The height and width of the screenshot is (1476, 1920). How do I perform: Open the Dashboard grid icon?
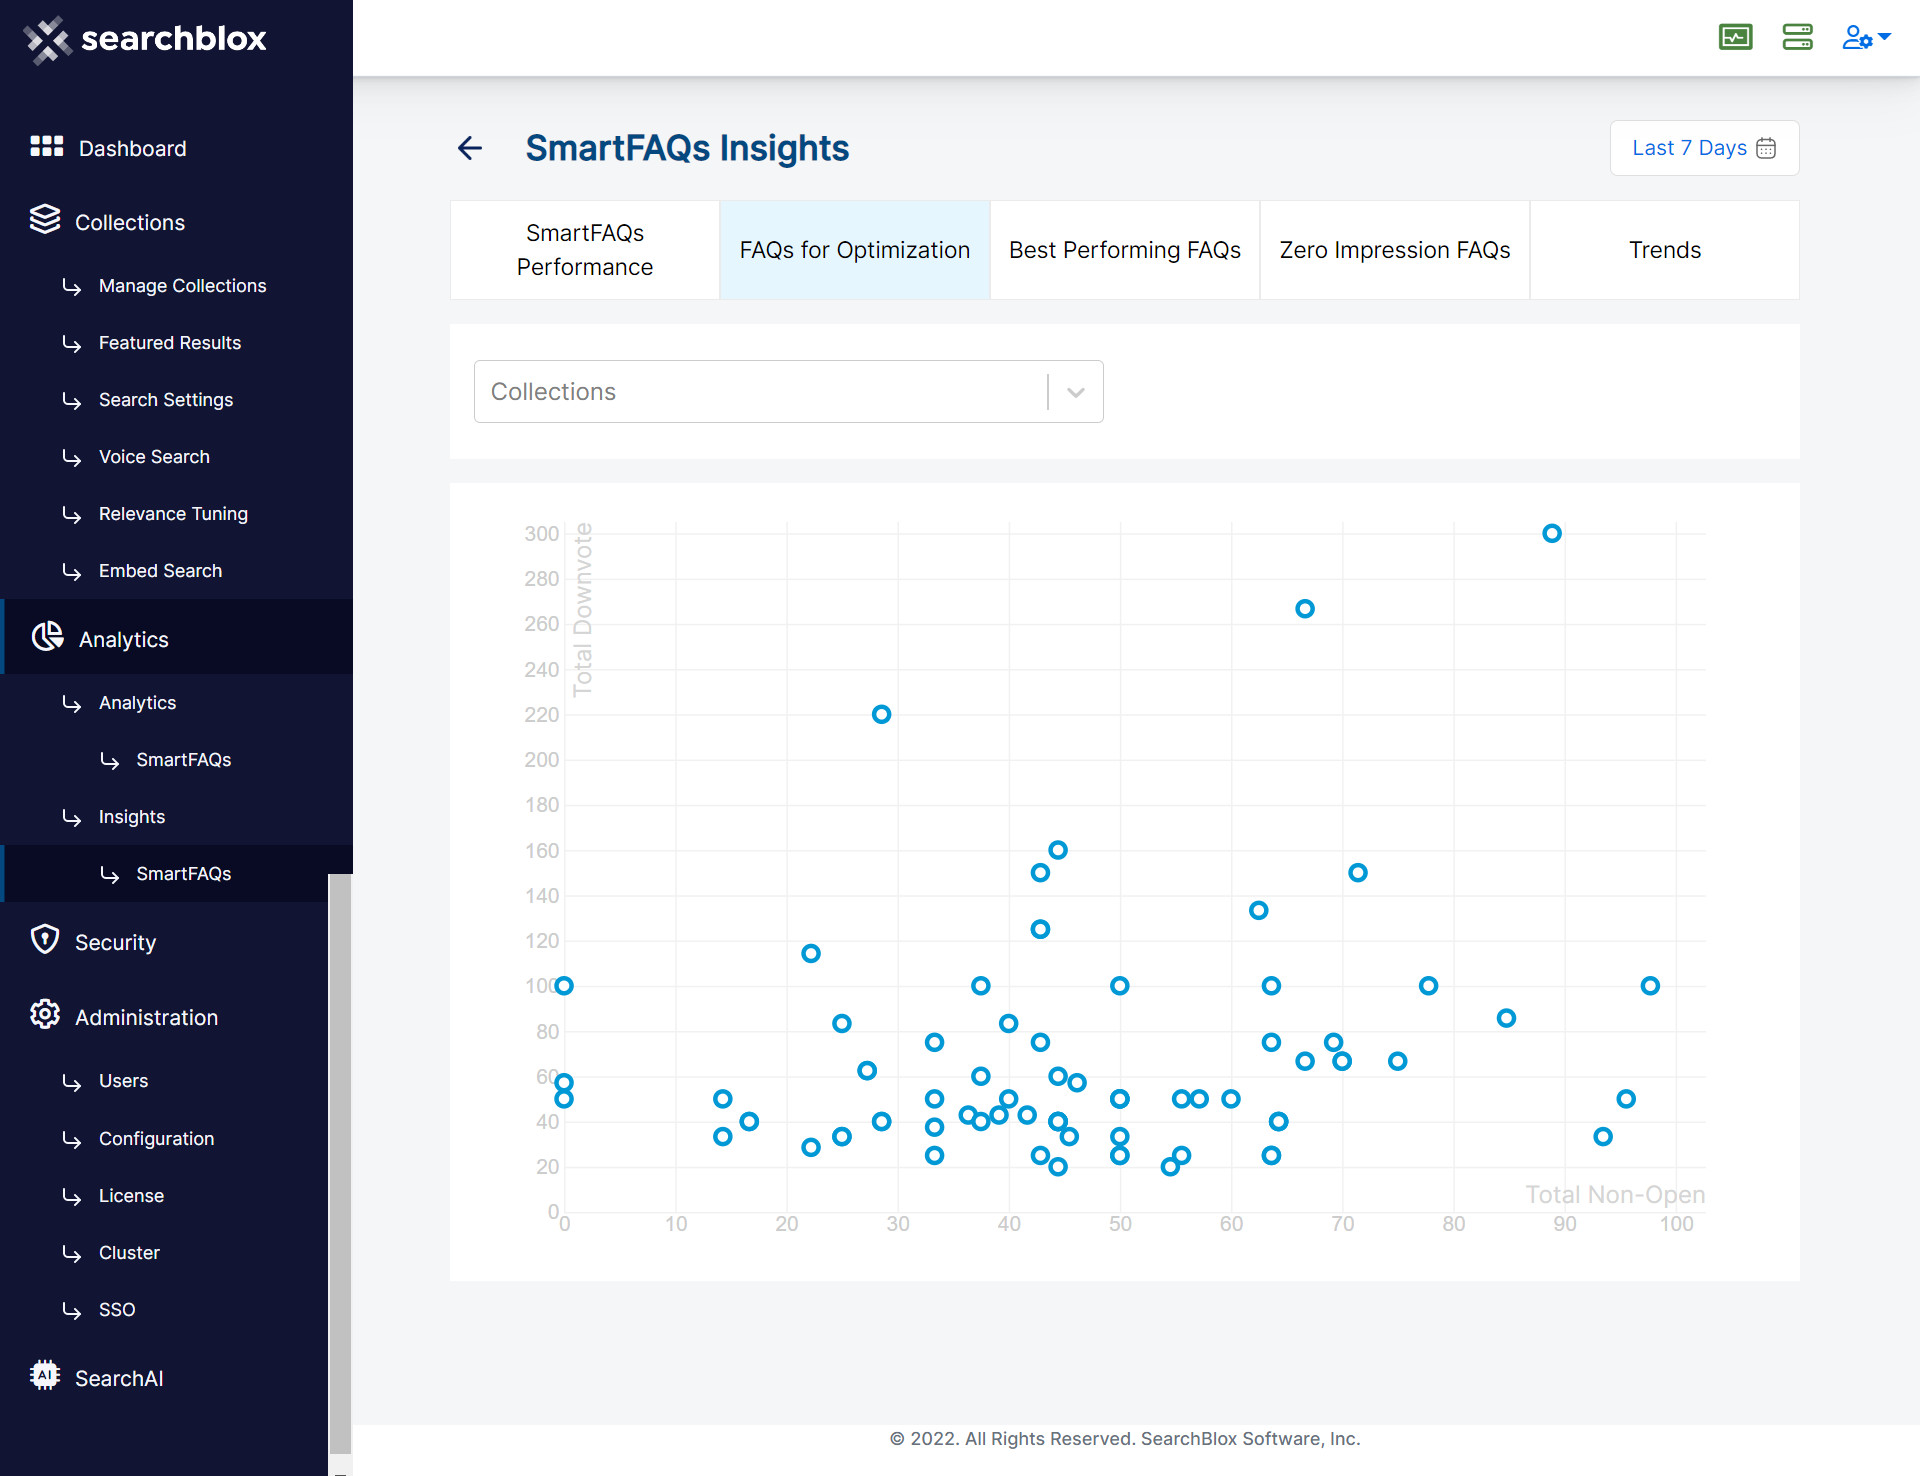[x=46, y=147]
